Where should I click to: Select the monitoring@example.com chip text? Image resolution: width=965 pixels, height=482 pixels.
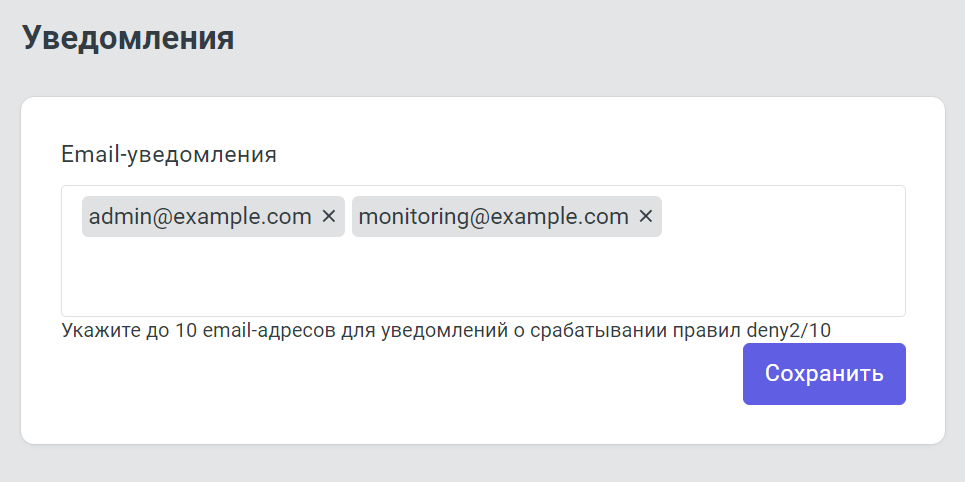point(493,216)
